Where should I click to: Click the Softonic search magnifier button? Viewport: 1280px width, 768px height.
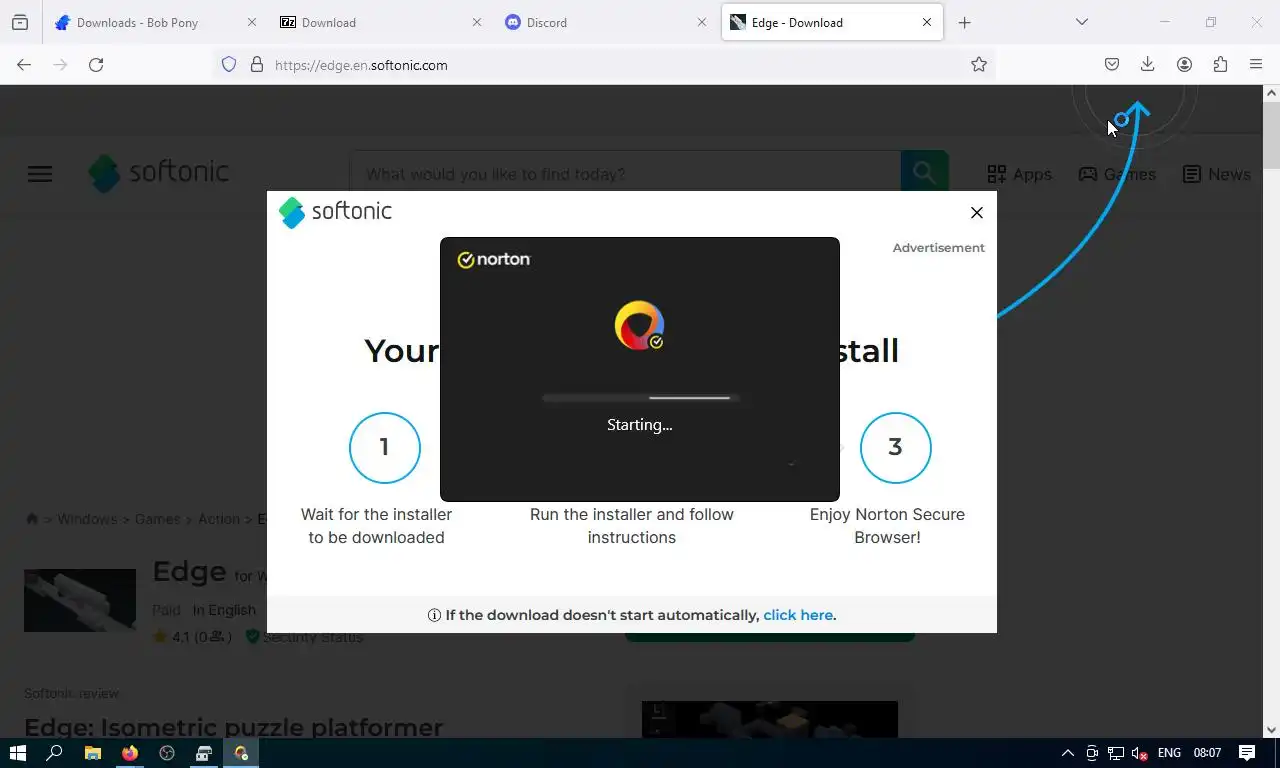coord(924,174)
